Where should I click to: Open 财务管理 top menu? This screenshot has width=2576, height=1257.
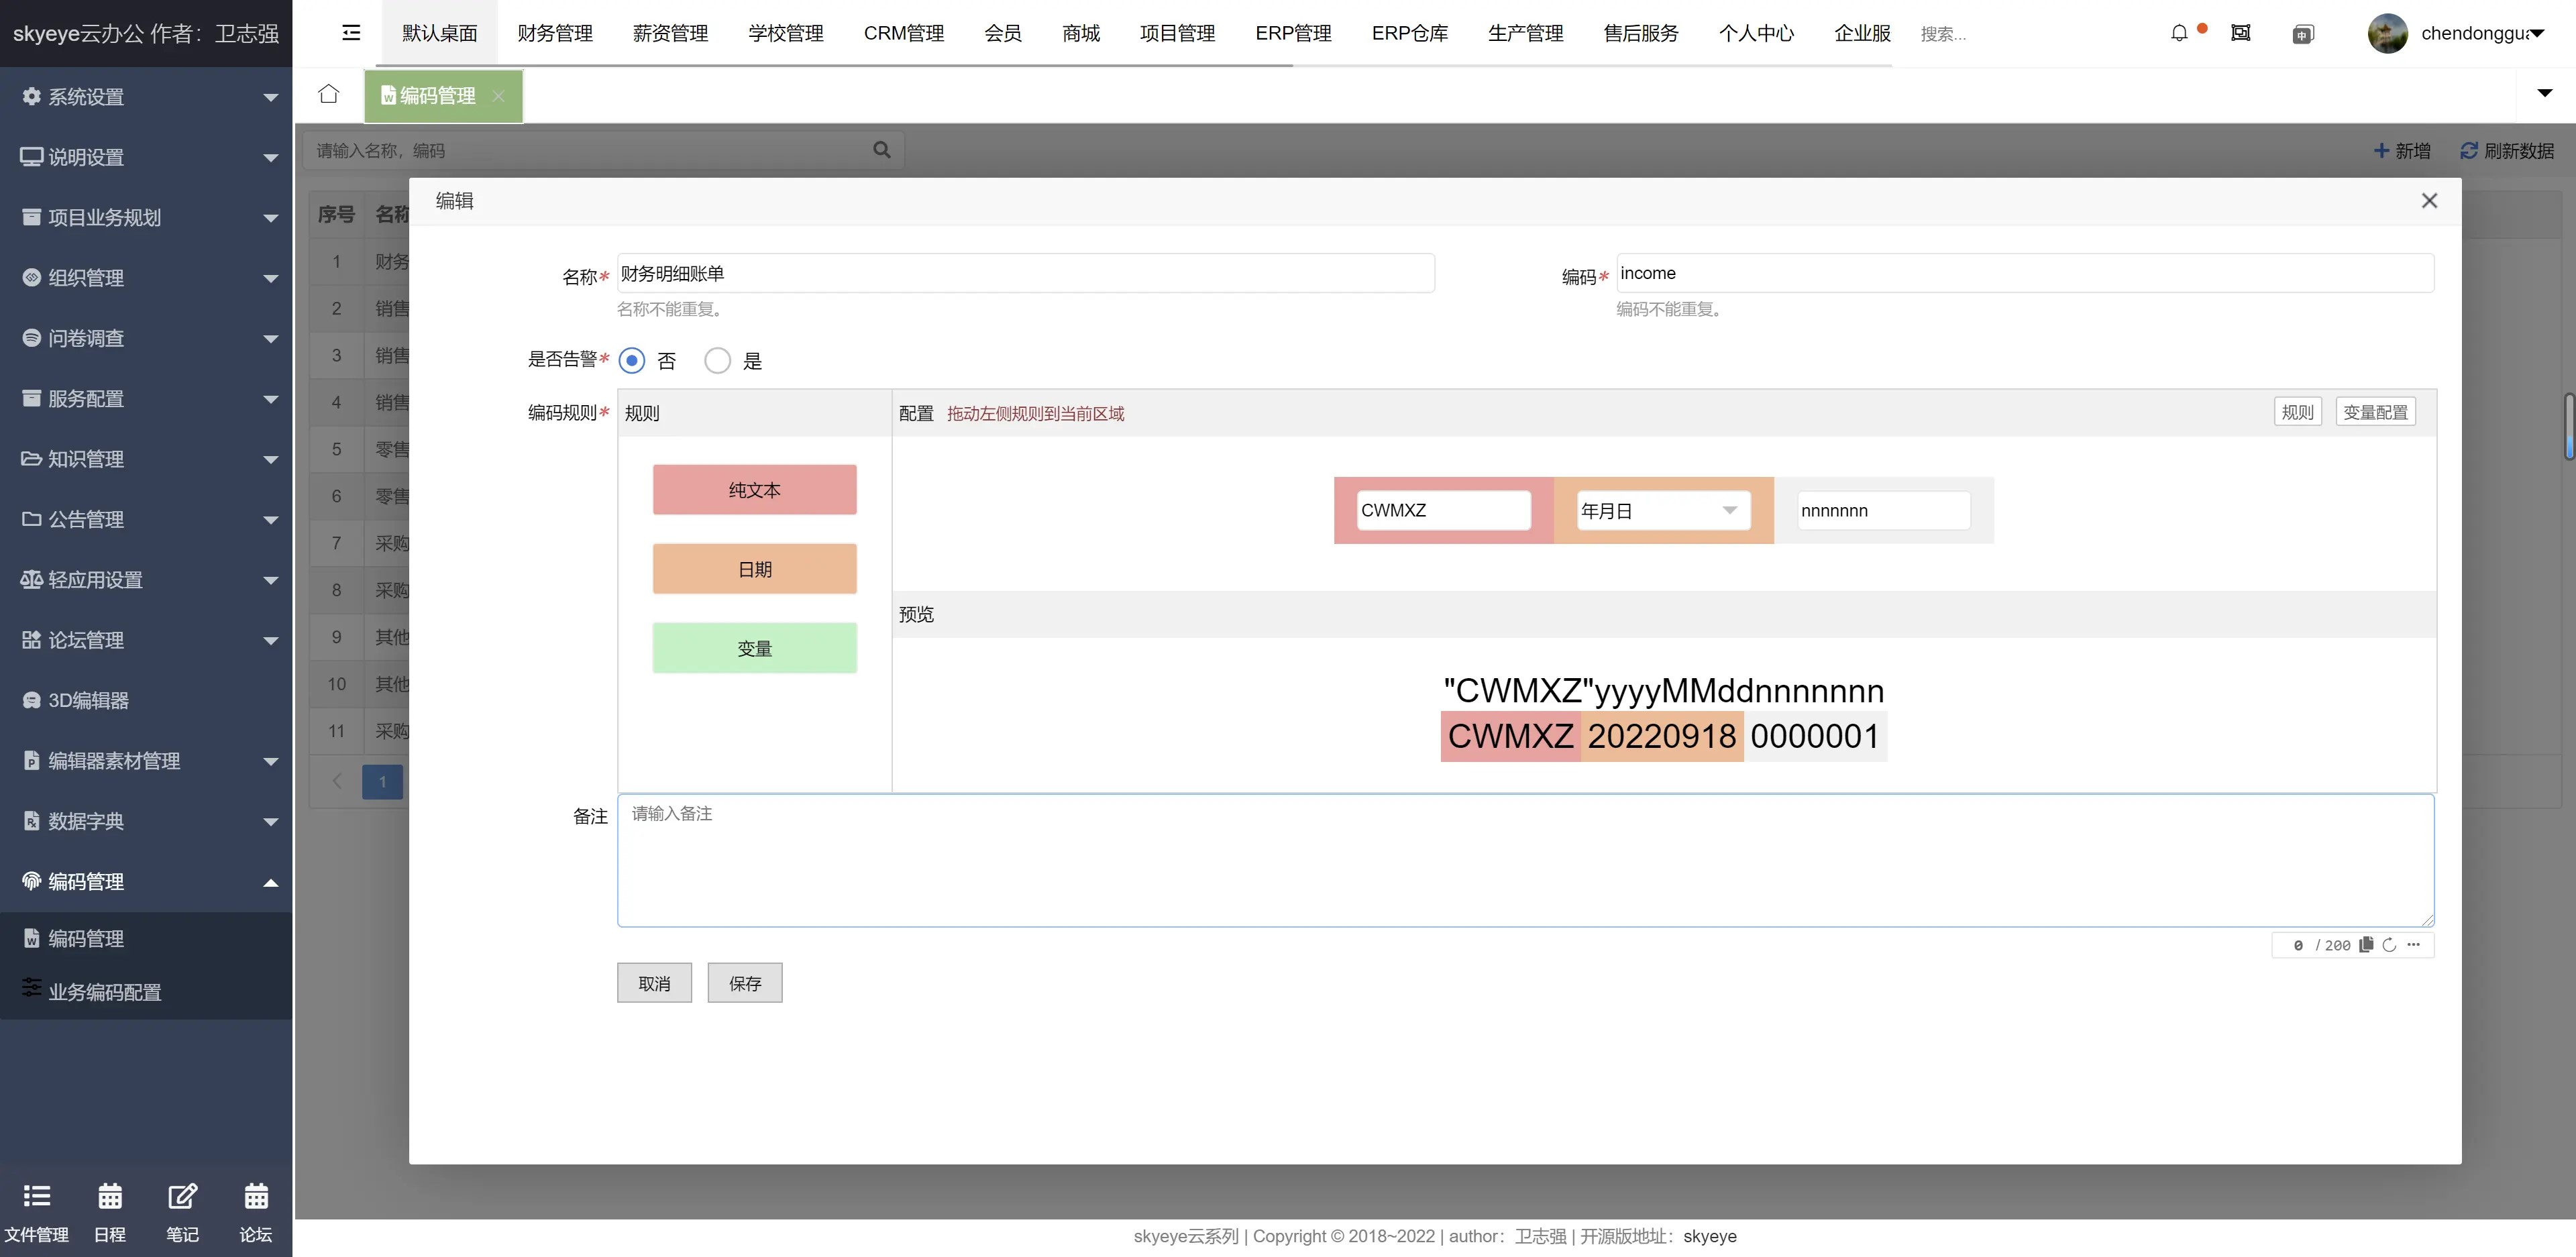point(555,33)
